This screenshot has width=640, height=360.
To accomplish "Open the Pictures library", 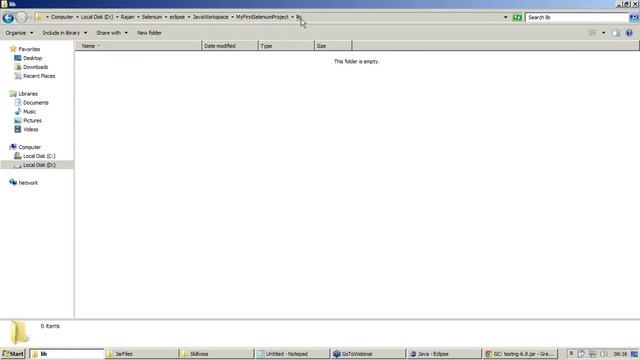I will (32, 120).
